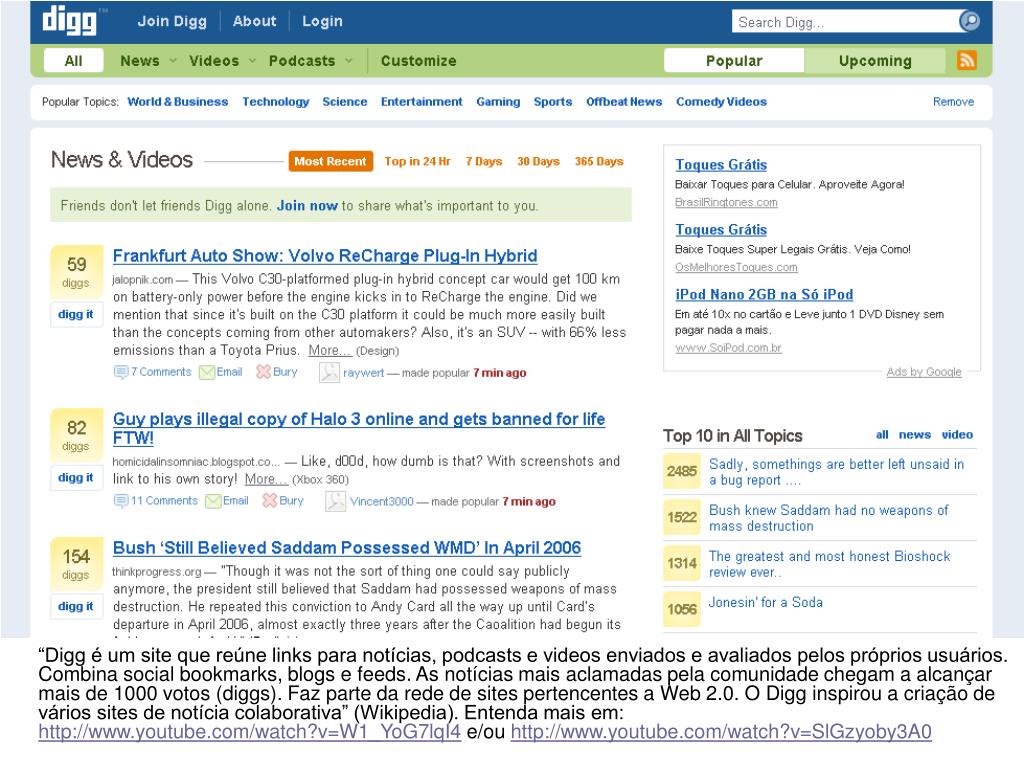Expand the News dropdown arrow
This screenshot has width=1024, height=768.
[x=173, y=61]
